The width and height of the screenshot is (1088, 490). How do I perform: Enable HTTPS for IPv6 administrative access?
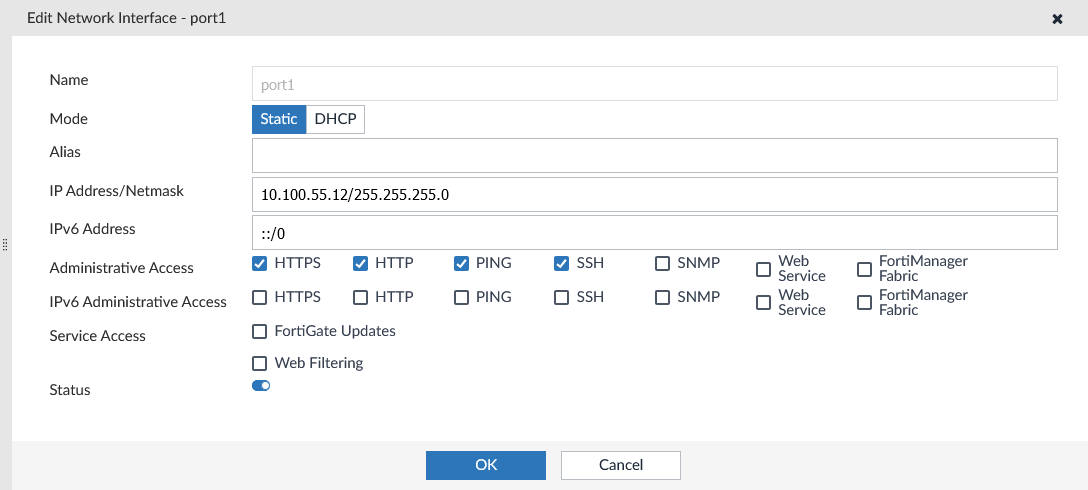pos(260,298)
